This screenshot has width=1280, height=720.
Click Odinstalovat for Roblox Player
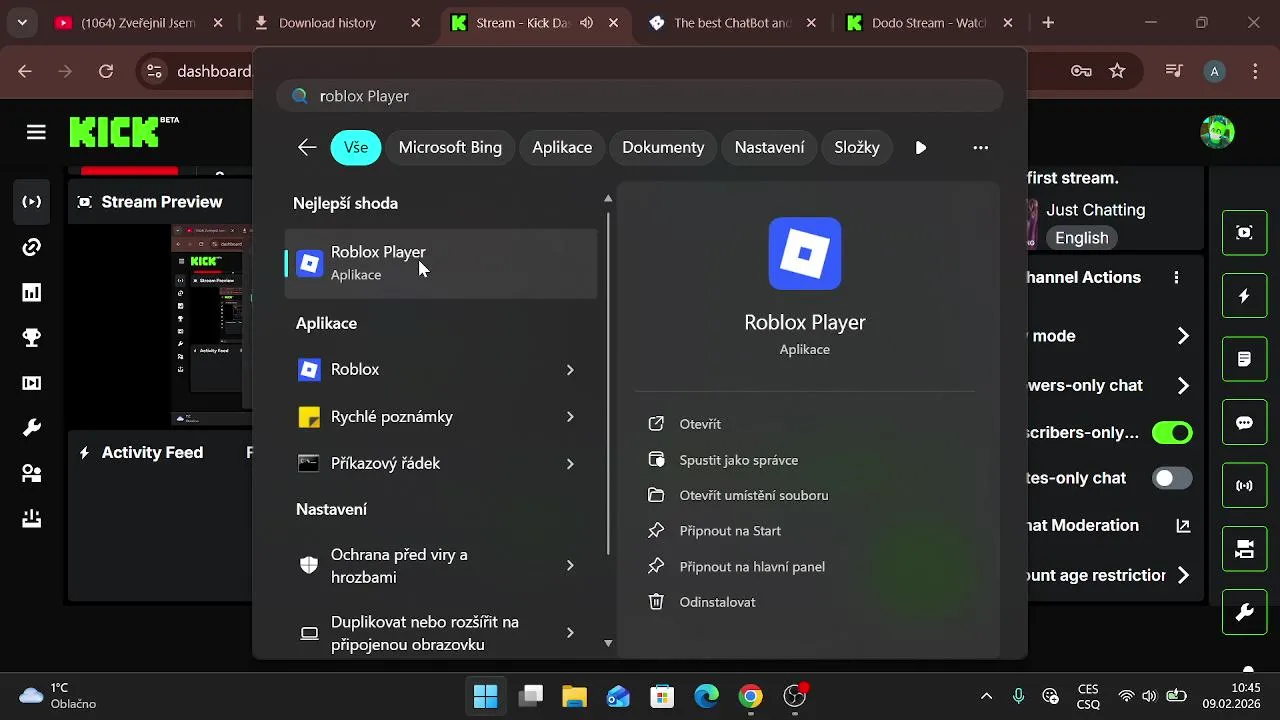[717, 602]
